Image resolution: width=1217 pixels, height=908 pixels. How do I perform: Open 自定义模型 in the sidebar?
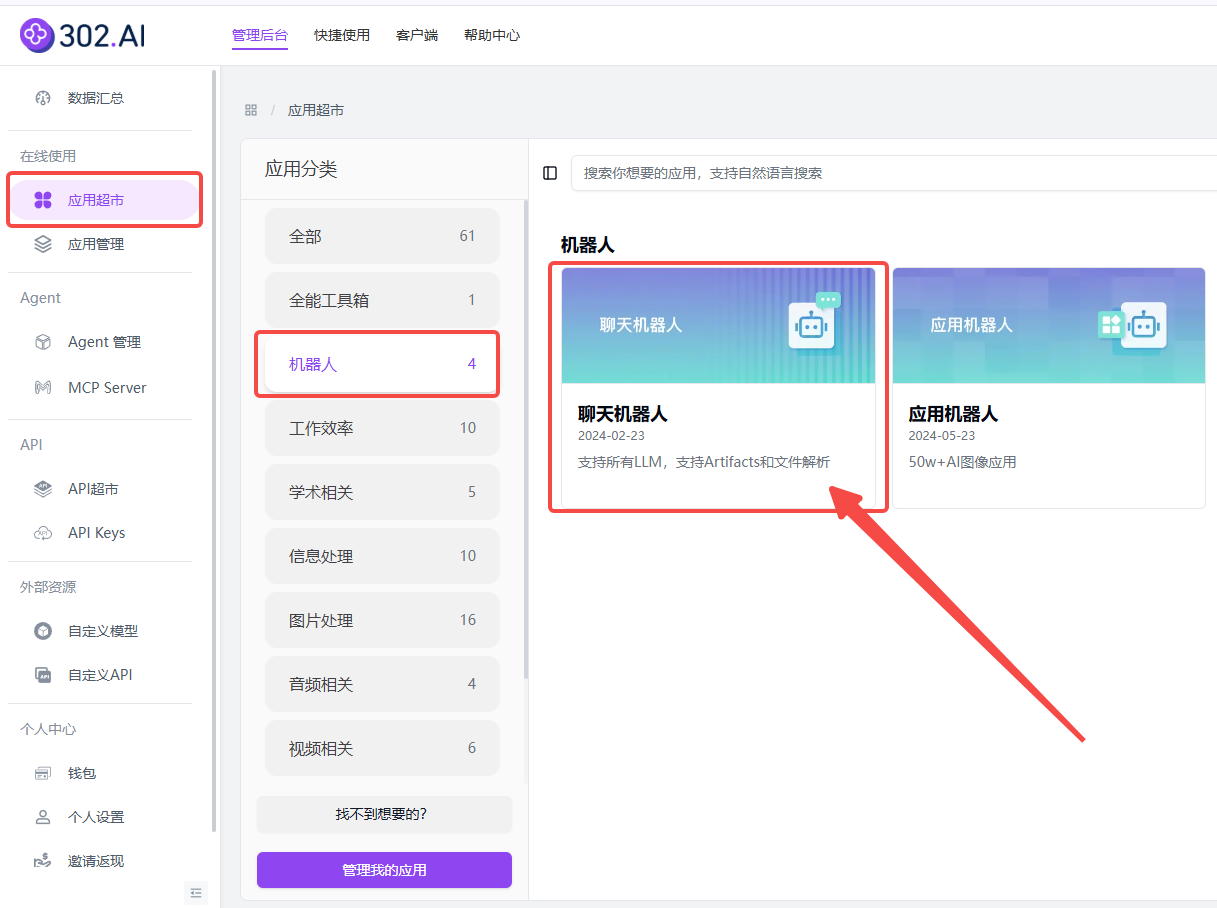point(104,631)
